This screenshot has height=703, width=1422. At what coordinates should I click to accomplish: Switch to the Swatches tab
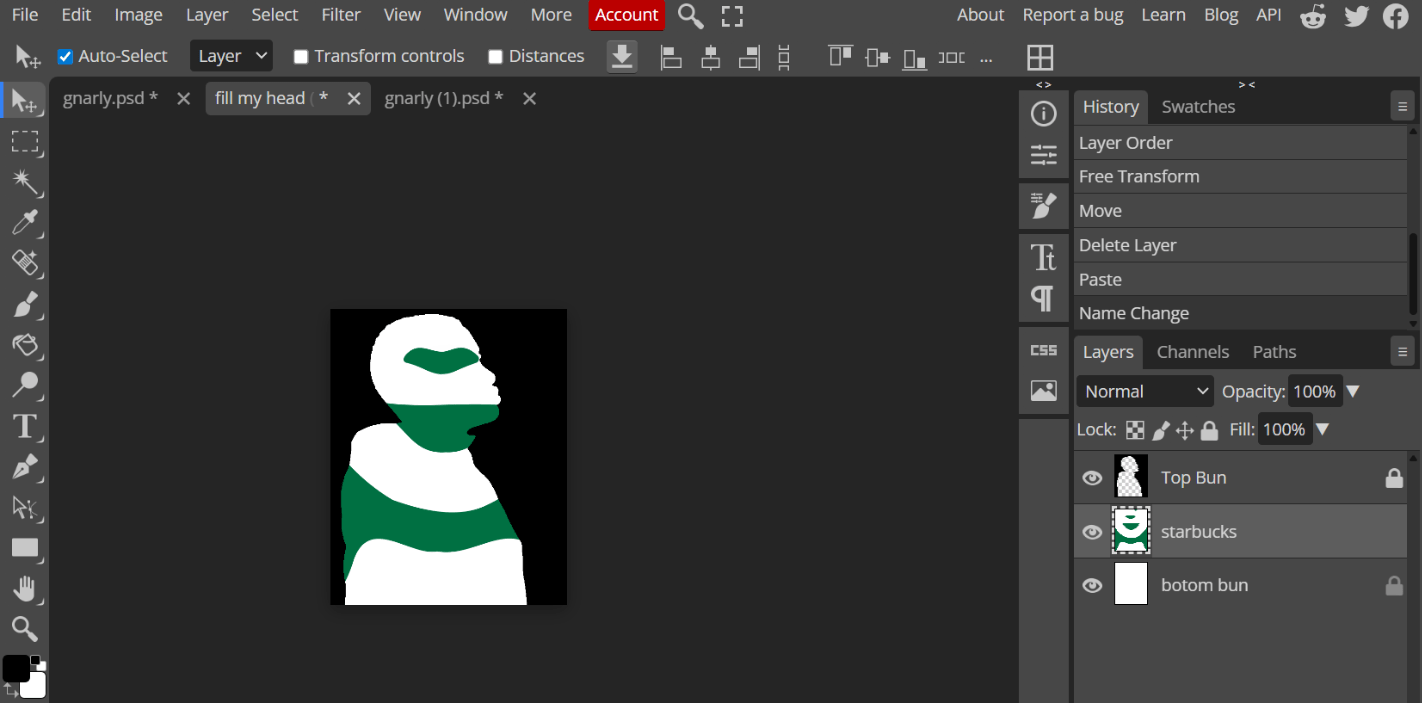[1198, 107]
